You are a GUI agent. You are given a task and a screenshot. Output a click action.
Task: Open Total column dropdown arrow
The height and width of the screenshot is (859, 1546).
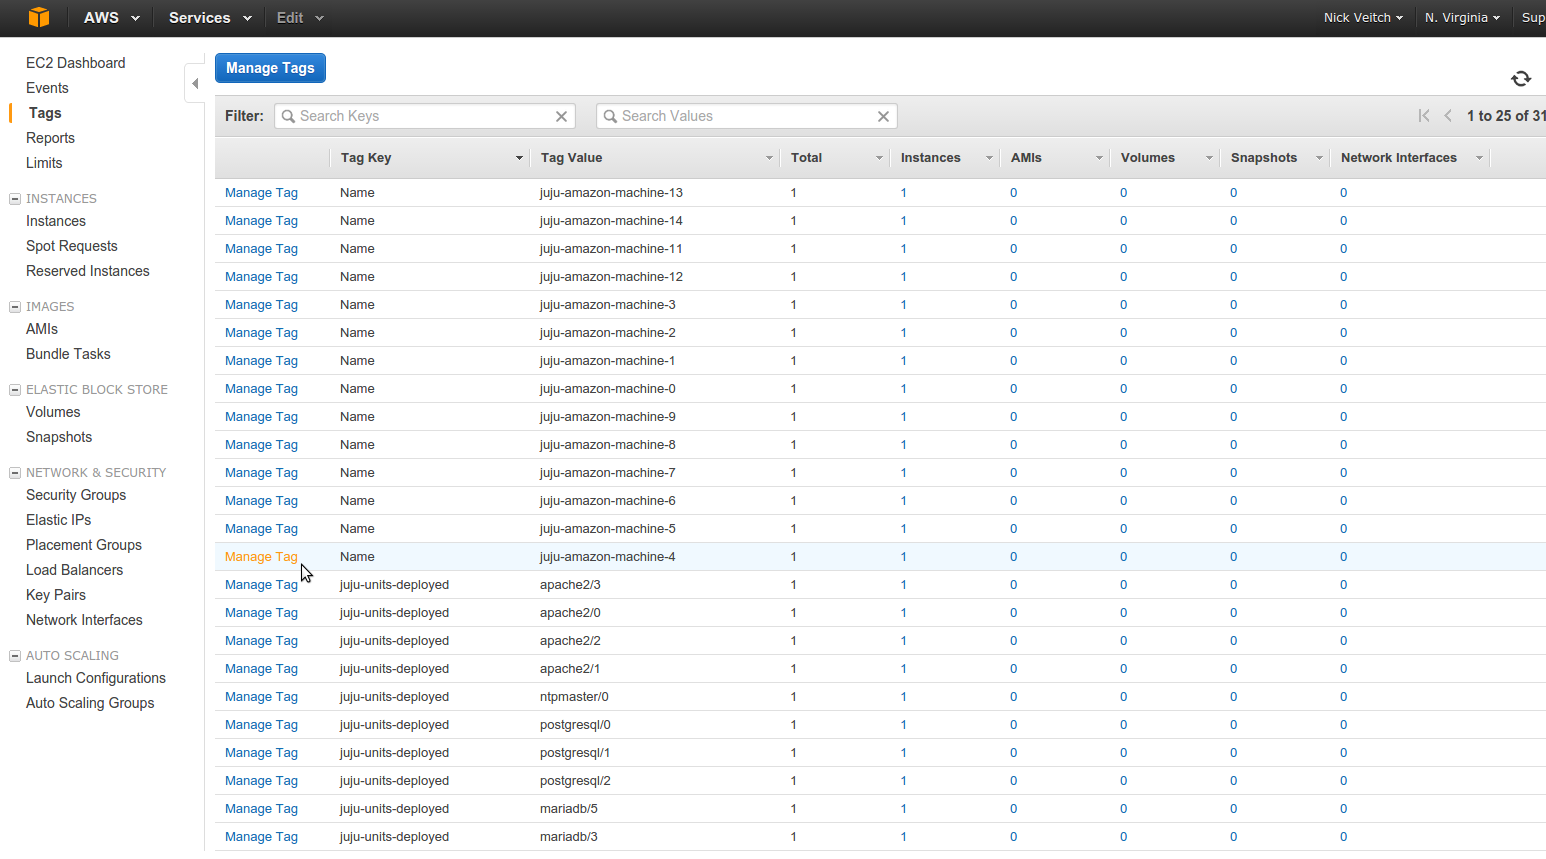pos(879,158)
